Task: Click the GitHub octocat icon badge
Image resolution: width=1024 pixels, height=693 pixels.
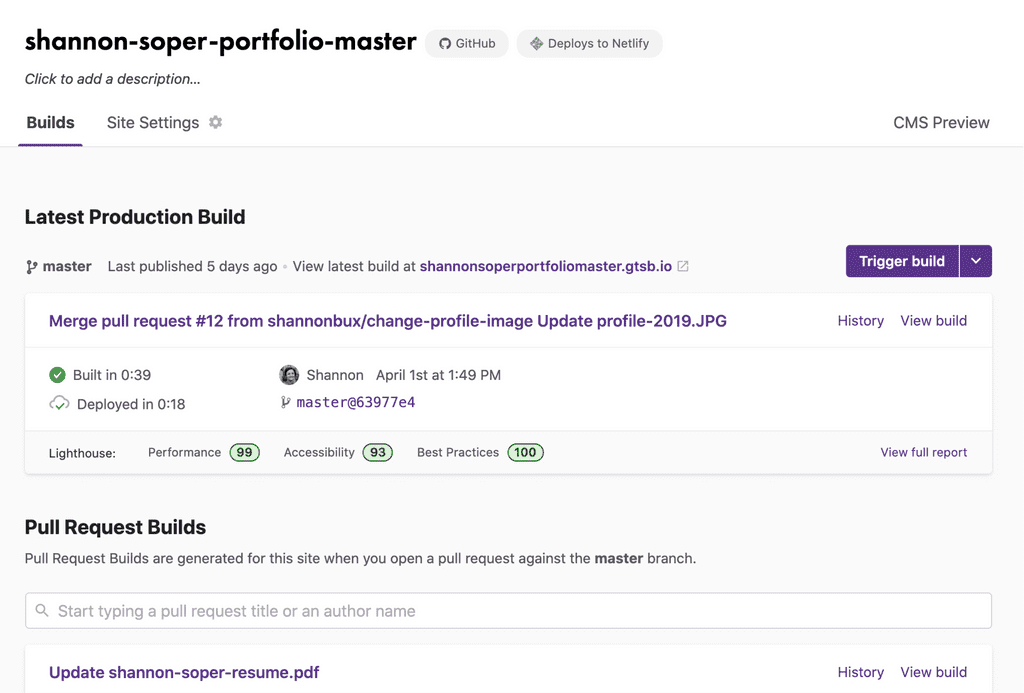Action: [x=445, y=44]
